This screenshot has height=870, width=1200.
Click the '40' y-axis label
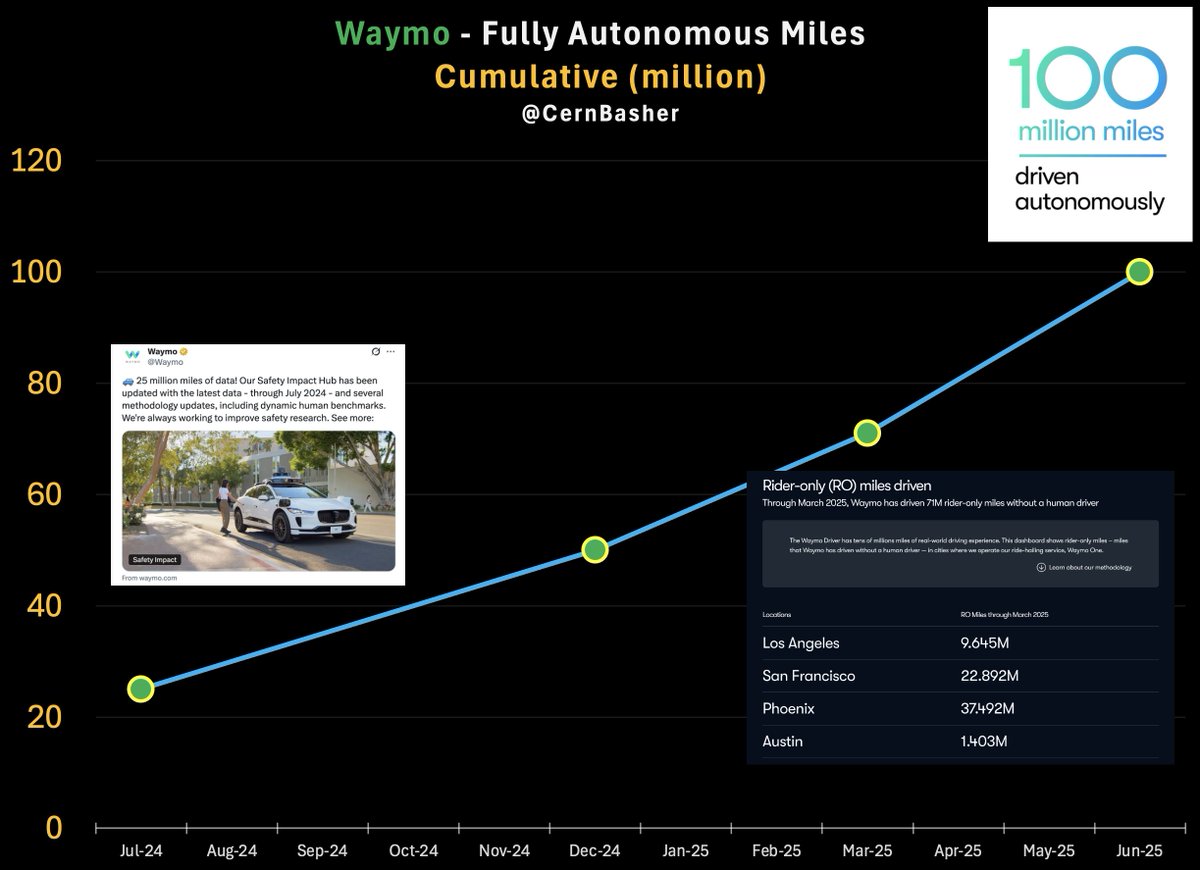coord(46,606)
